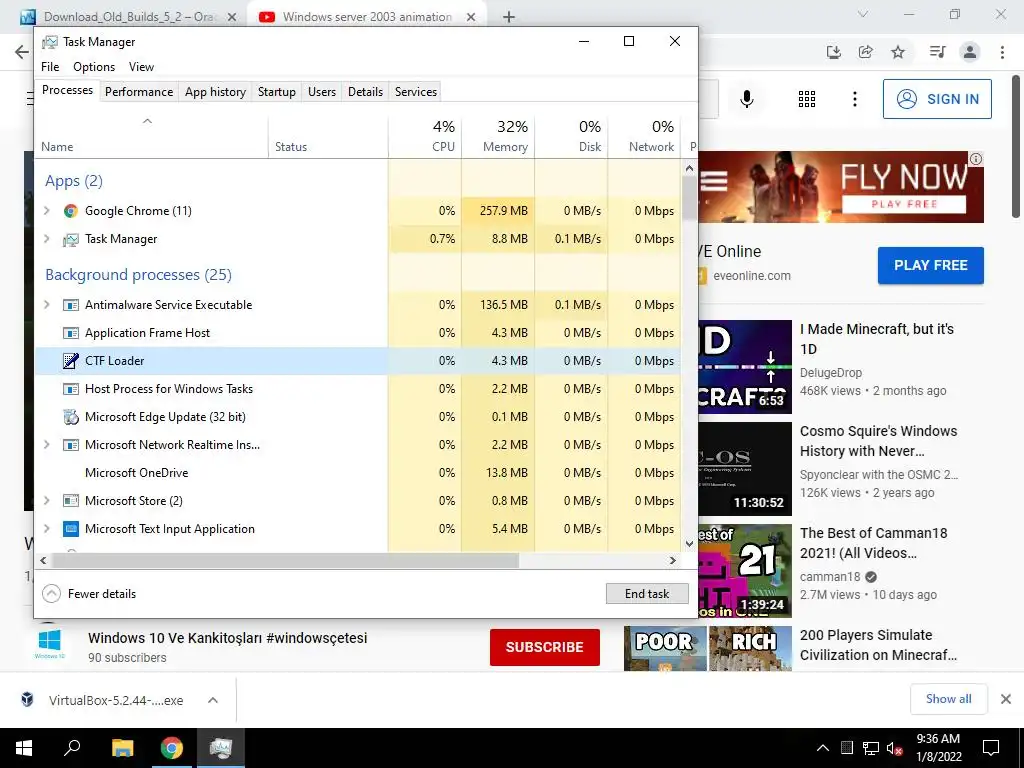Screen dimensions: 1024x768
Task: Click the YouTube SIGN IN button
Action: pos(937,99)
